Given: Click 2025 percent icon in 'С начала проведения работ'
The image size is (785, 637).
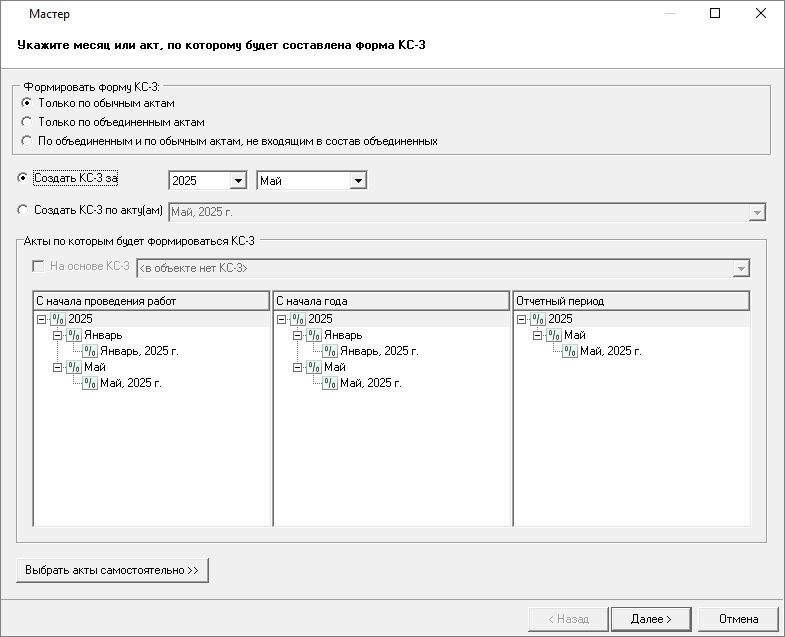Looking at the screenshot, I should point(58,319).
